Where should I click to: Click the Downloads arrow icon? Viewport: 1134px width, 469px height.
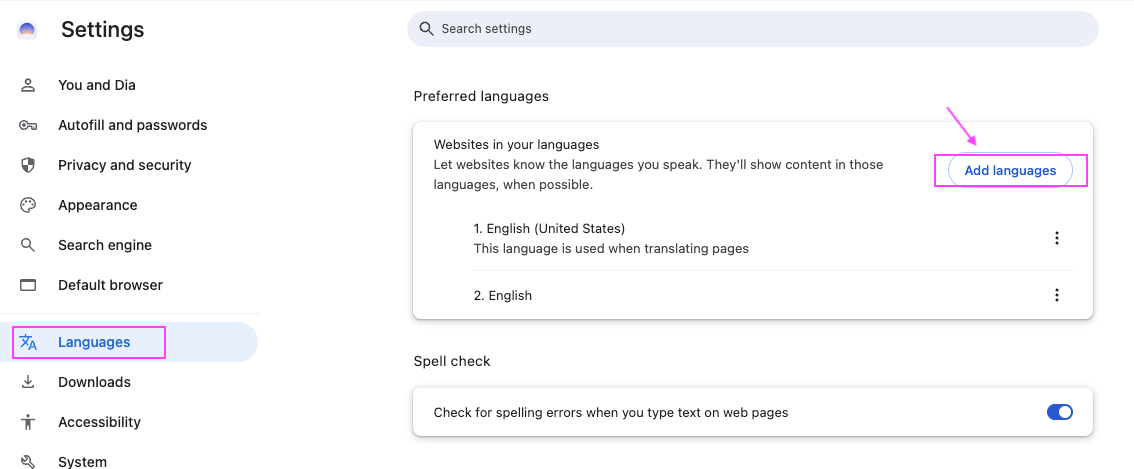coord(27,382)
